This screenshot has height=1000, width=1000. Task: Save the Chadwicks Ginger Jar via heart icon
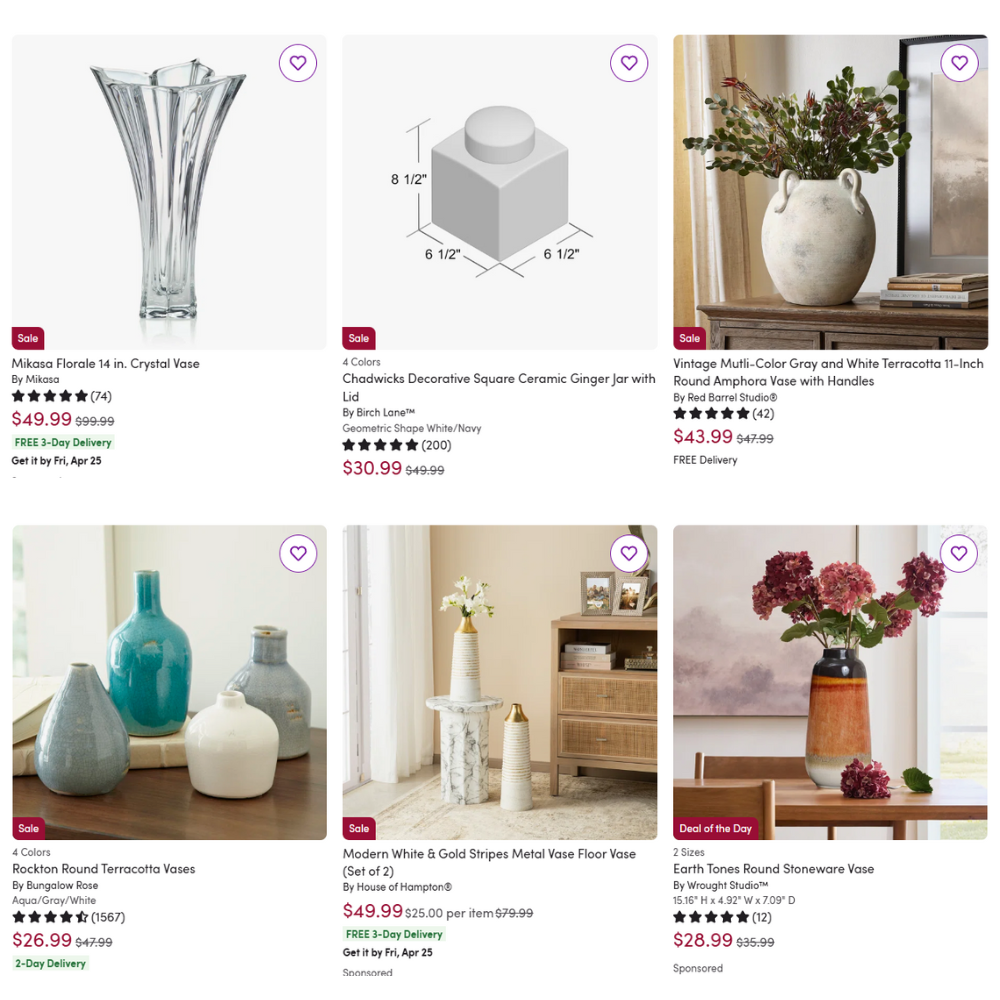tap(629, 62)
